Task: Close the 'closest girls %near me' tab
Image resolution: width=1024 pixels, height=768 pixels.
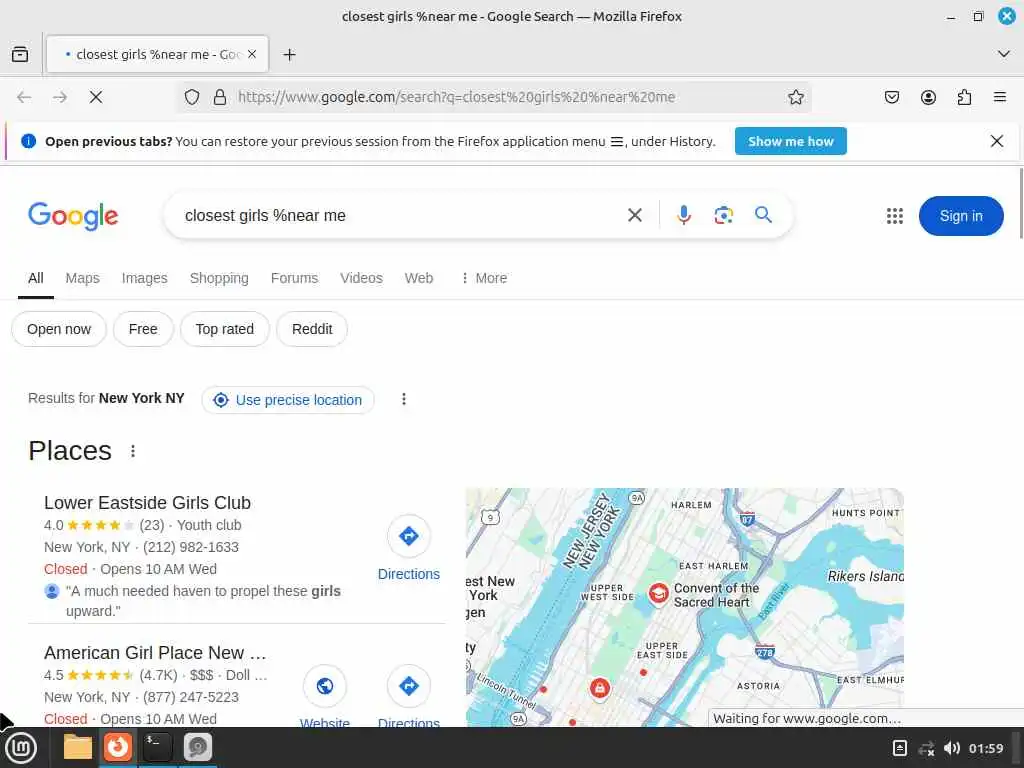Action: click(x=252, y=54)
